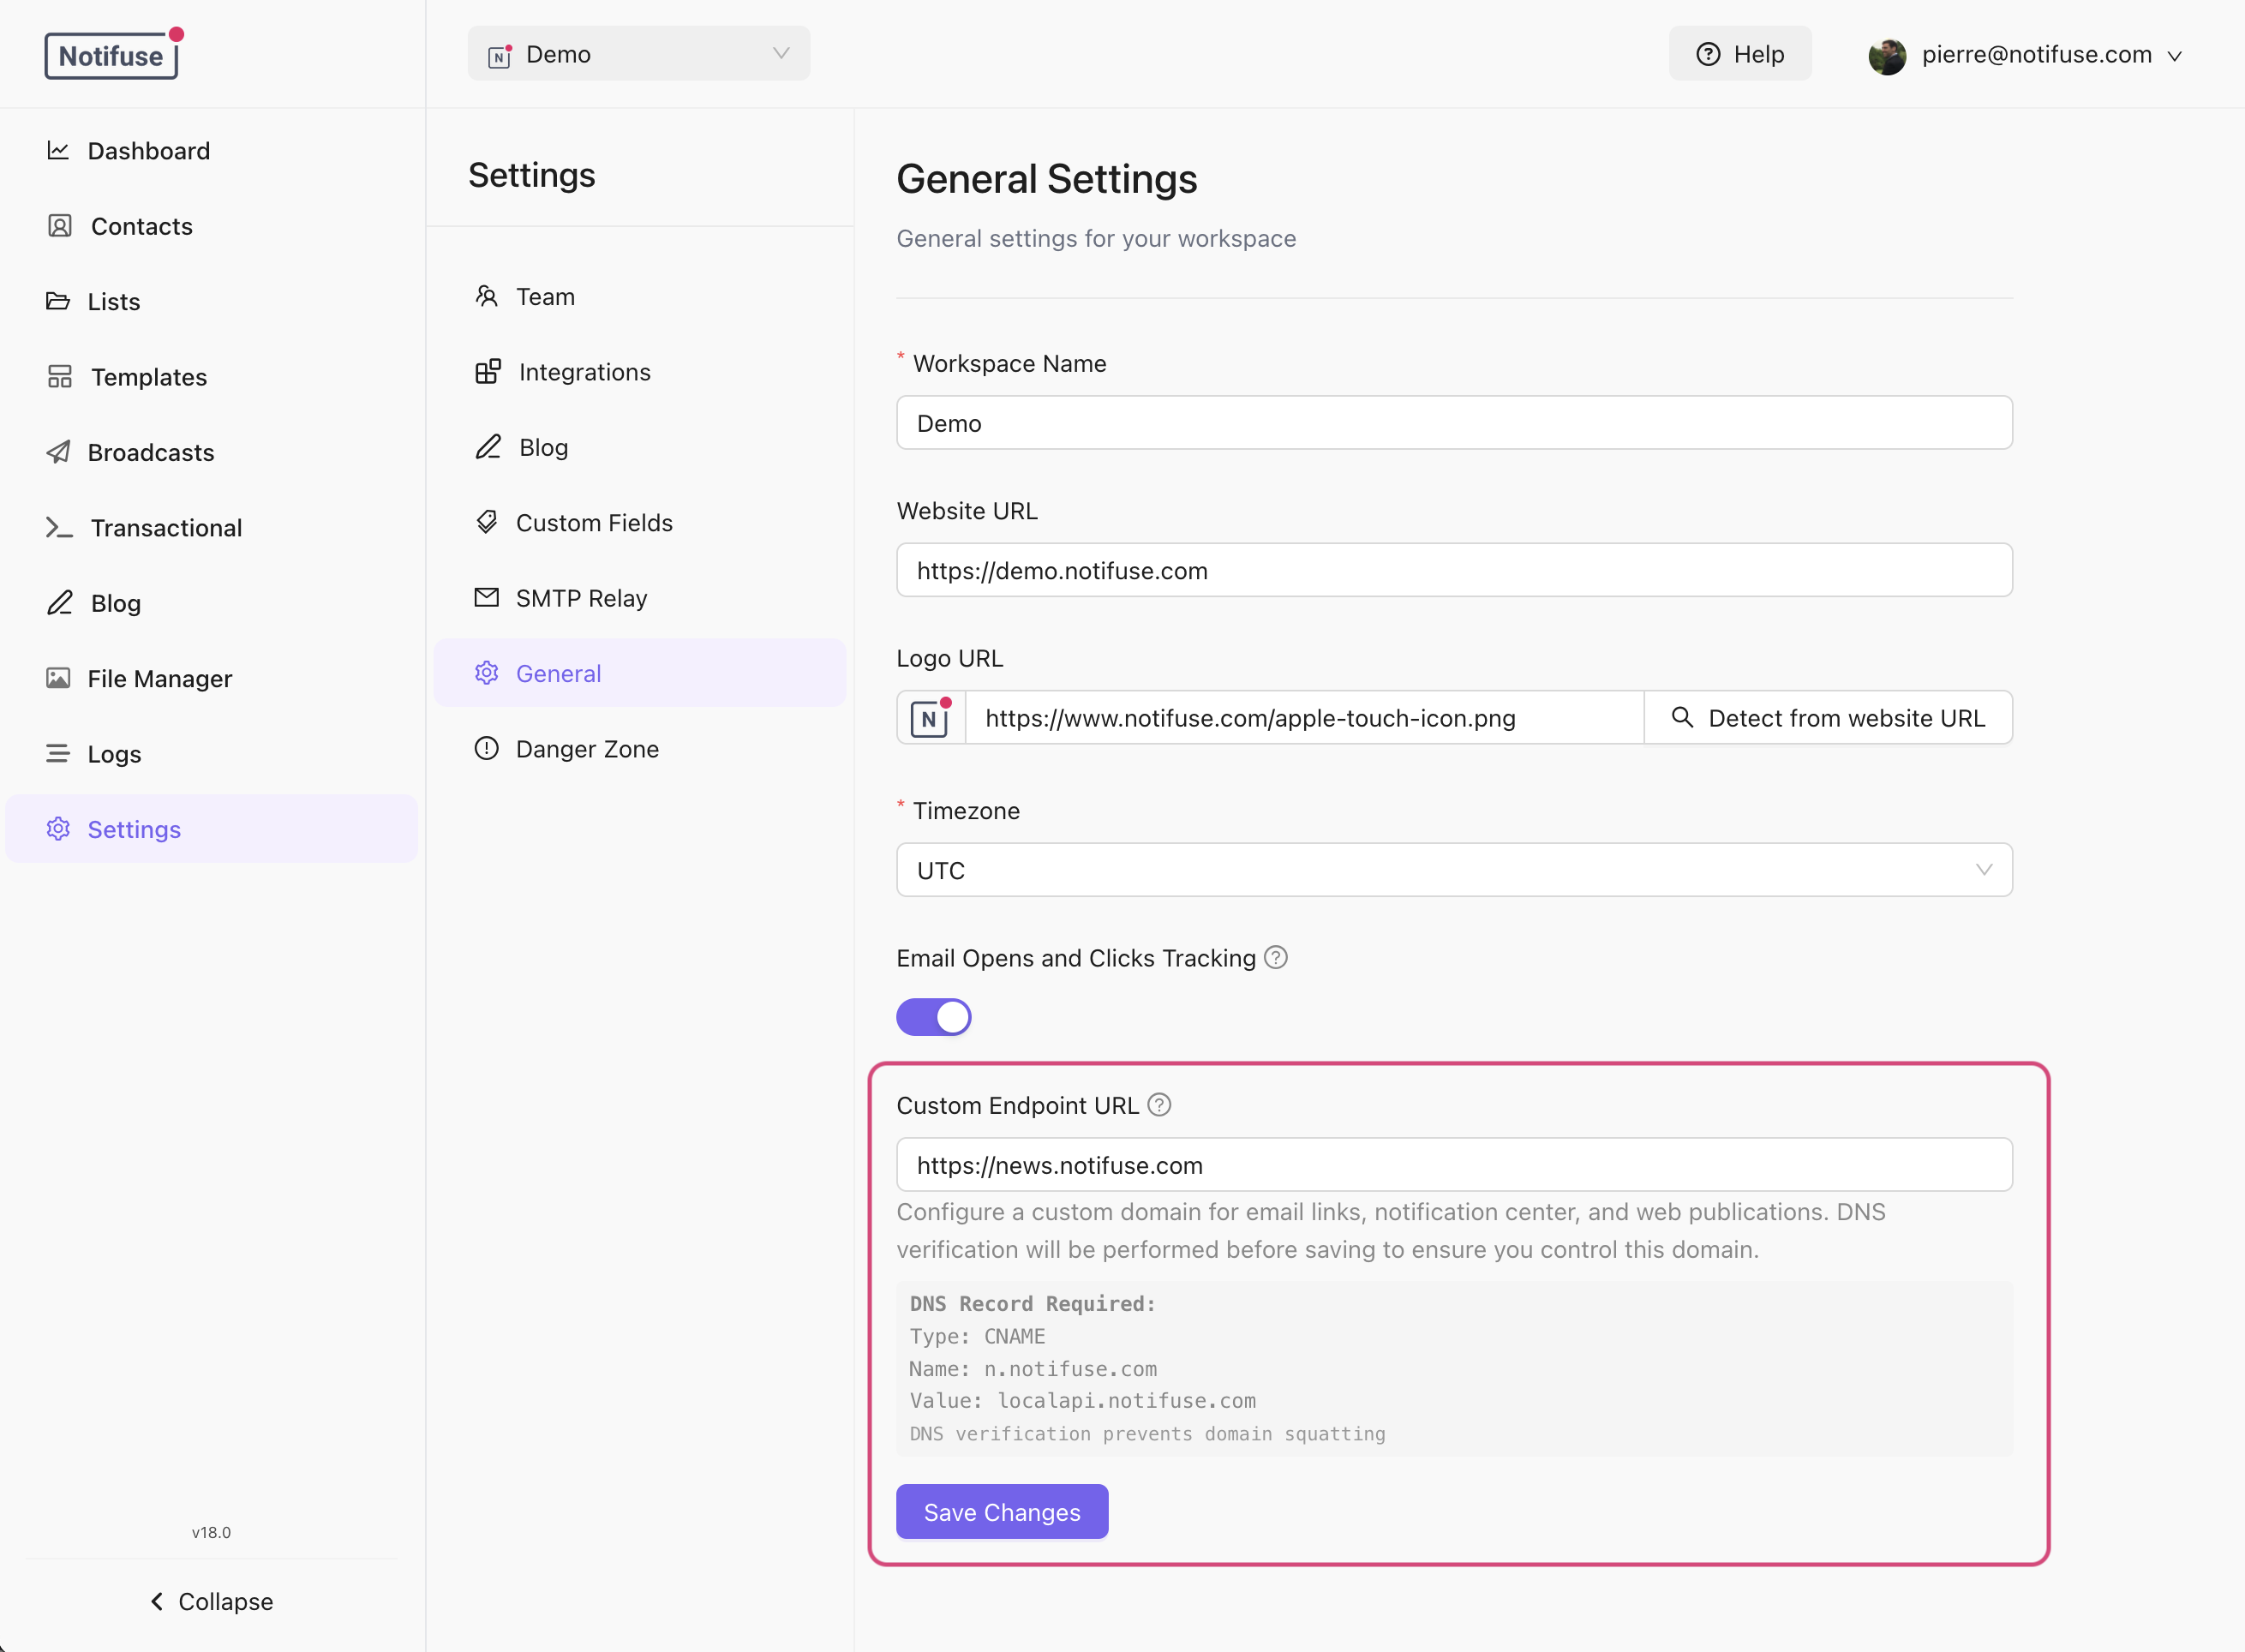Switch to the Team settings section

click(544, 296)
